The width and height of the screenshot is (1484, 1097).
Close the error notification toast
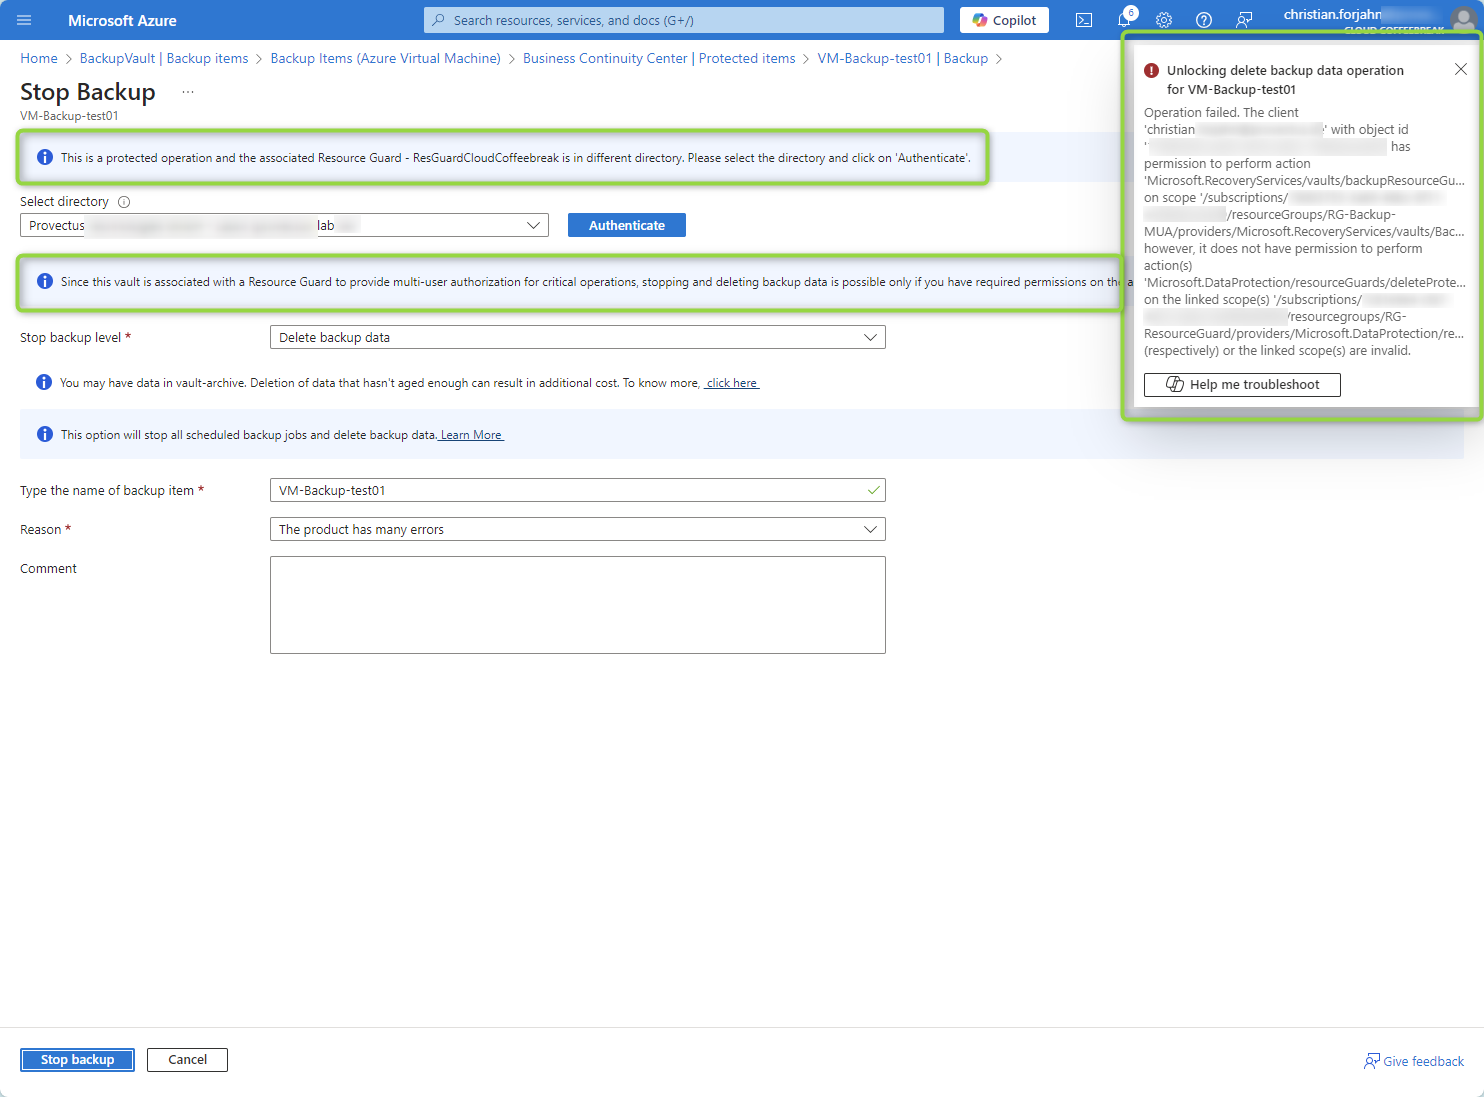coord(1461,69)
